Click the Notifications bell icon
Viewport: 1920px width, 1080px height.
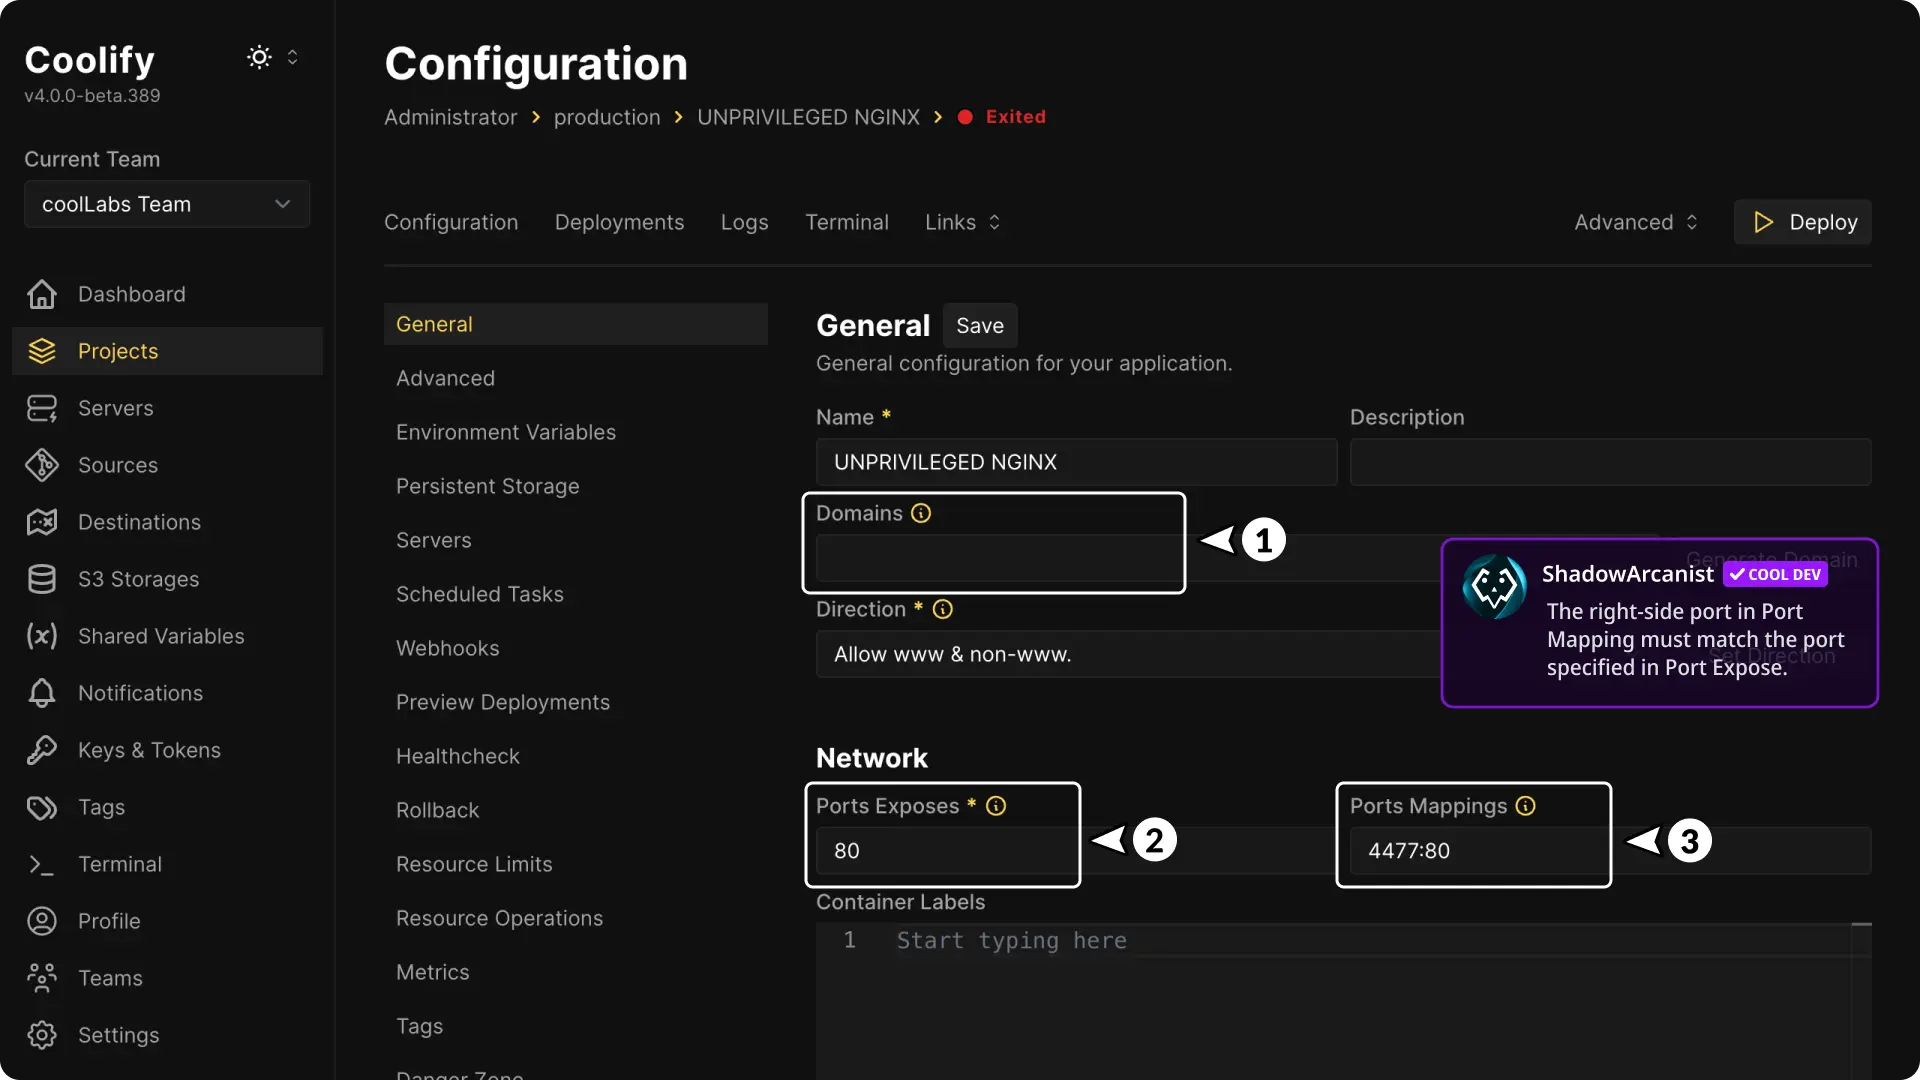(x=42, y=693)
